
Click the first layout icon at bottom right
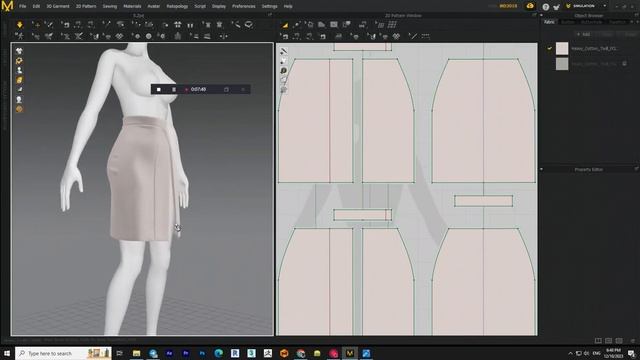(x=598, y=340)
